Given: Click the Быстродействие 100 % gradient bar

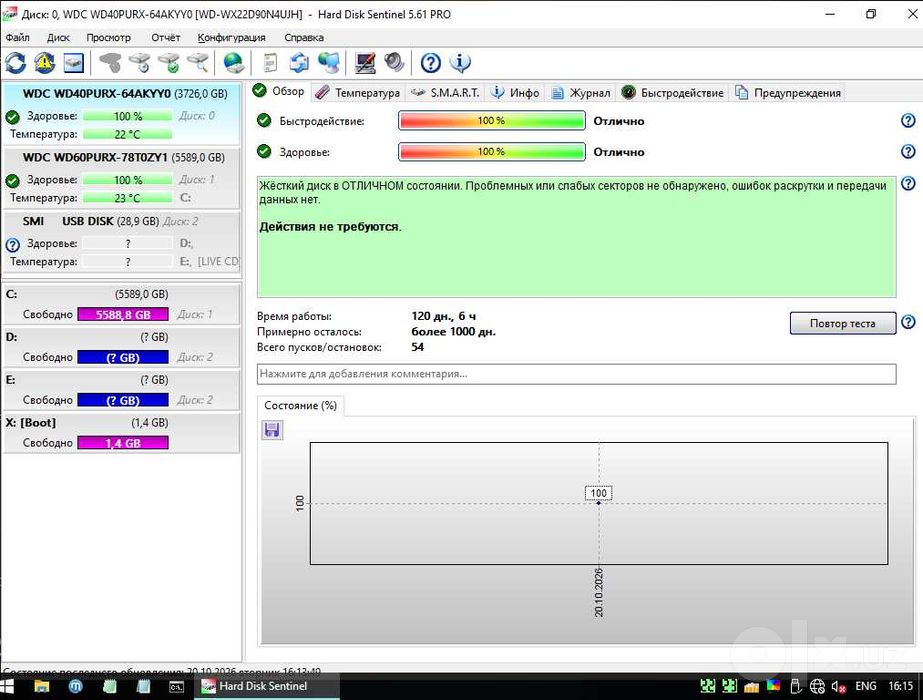Looking at the screenshot, I should coord(492,121).
